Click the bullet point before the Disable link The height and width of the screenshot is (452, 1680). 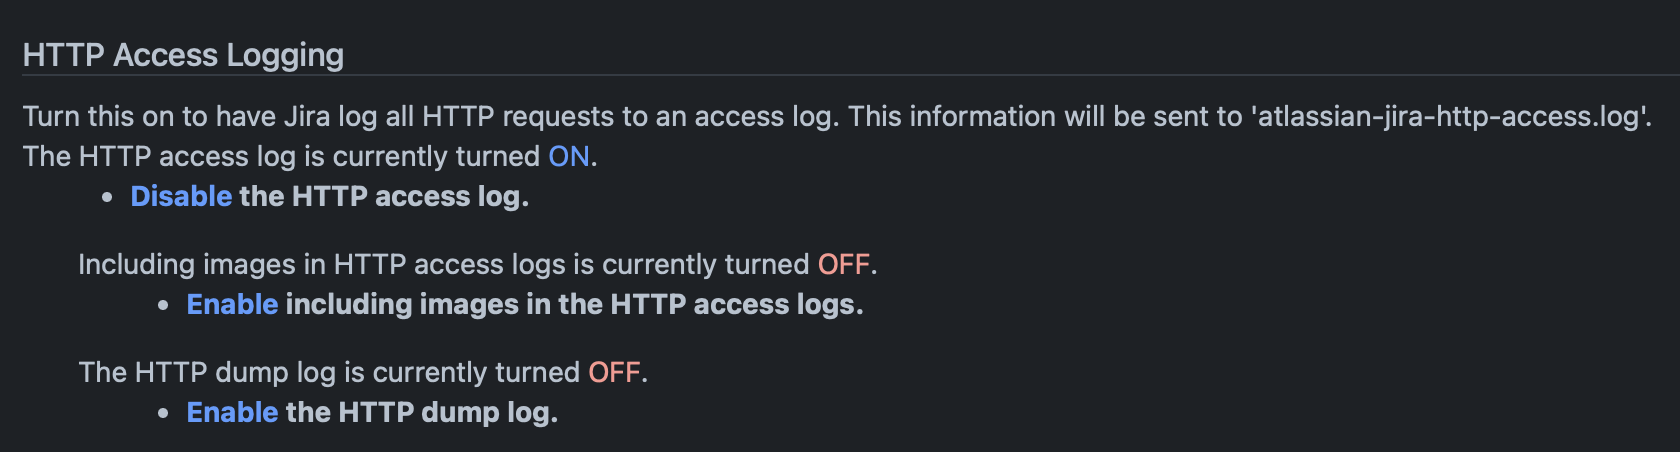click(x=108, y=198)
